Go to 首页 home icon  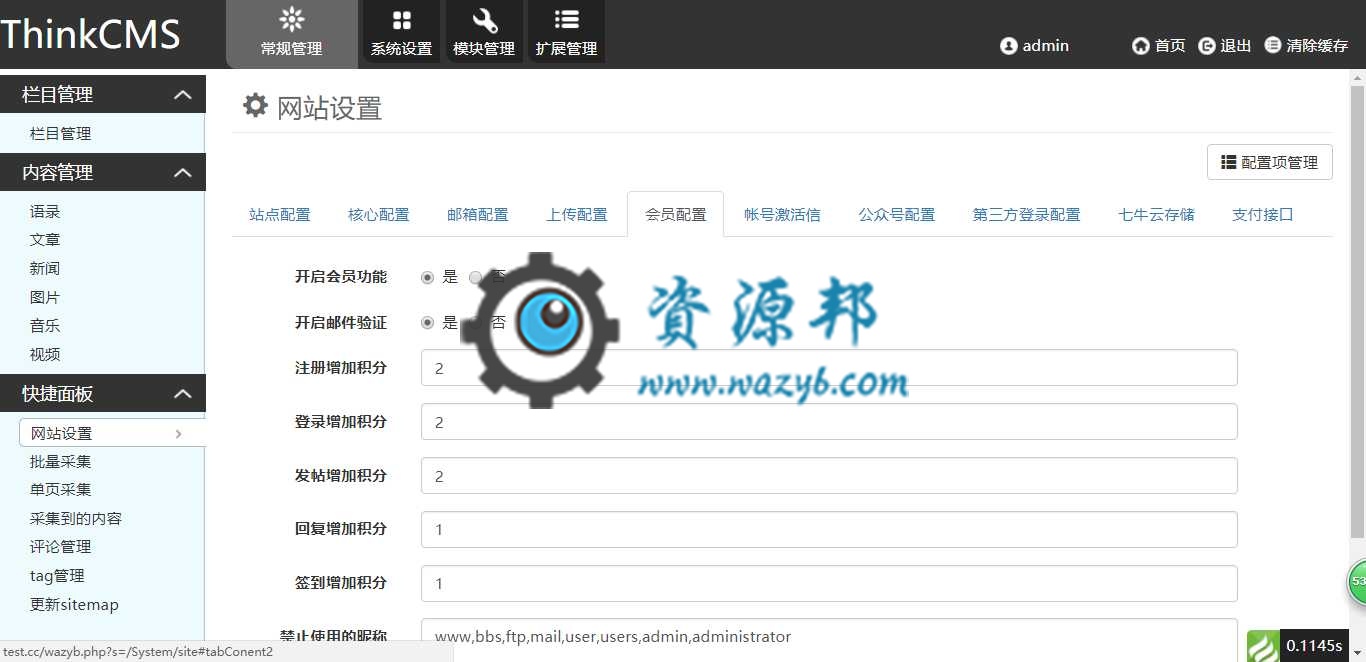(x=1141, y=46)
